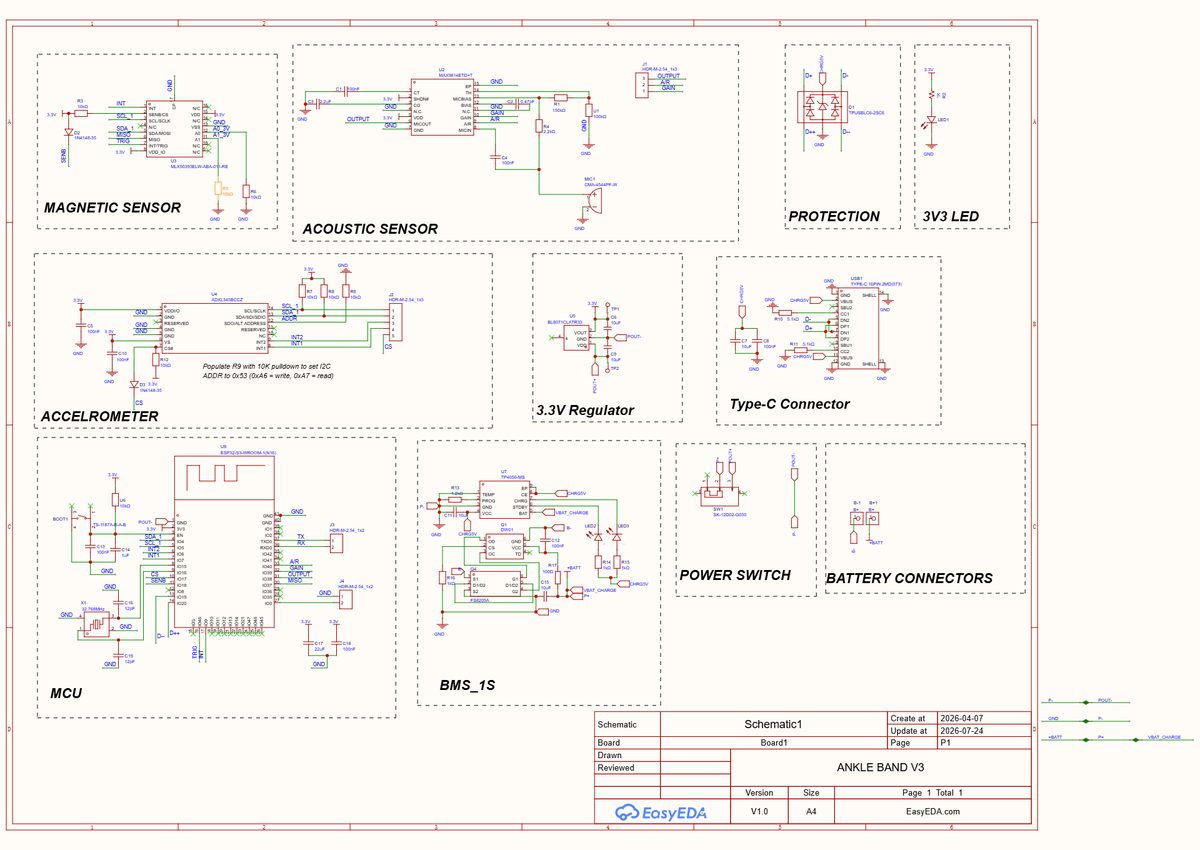Click the V1.0 version cell

pyautogui.click(x=759, y=812)
